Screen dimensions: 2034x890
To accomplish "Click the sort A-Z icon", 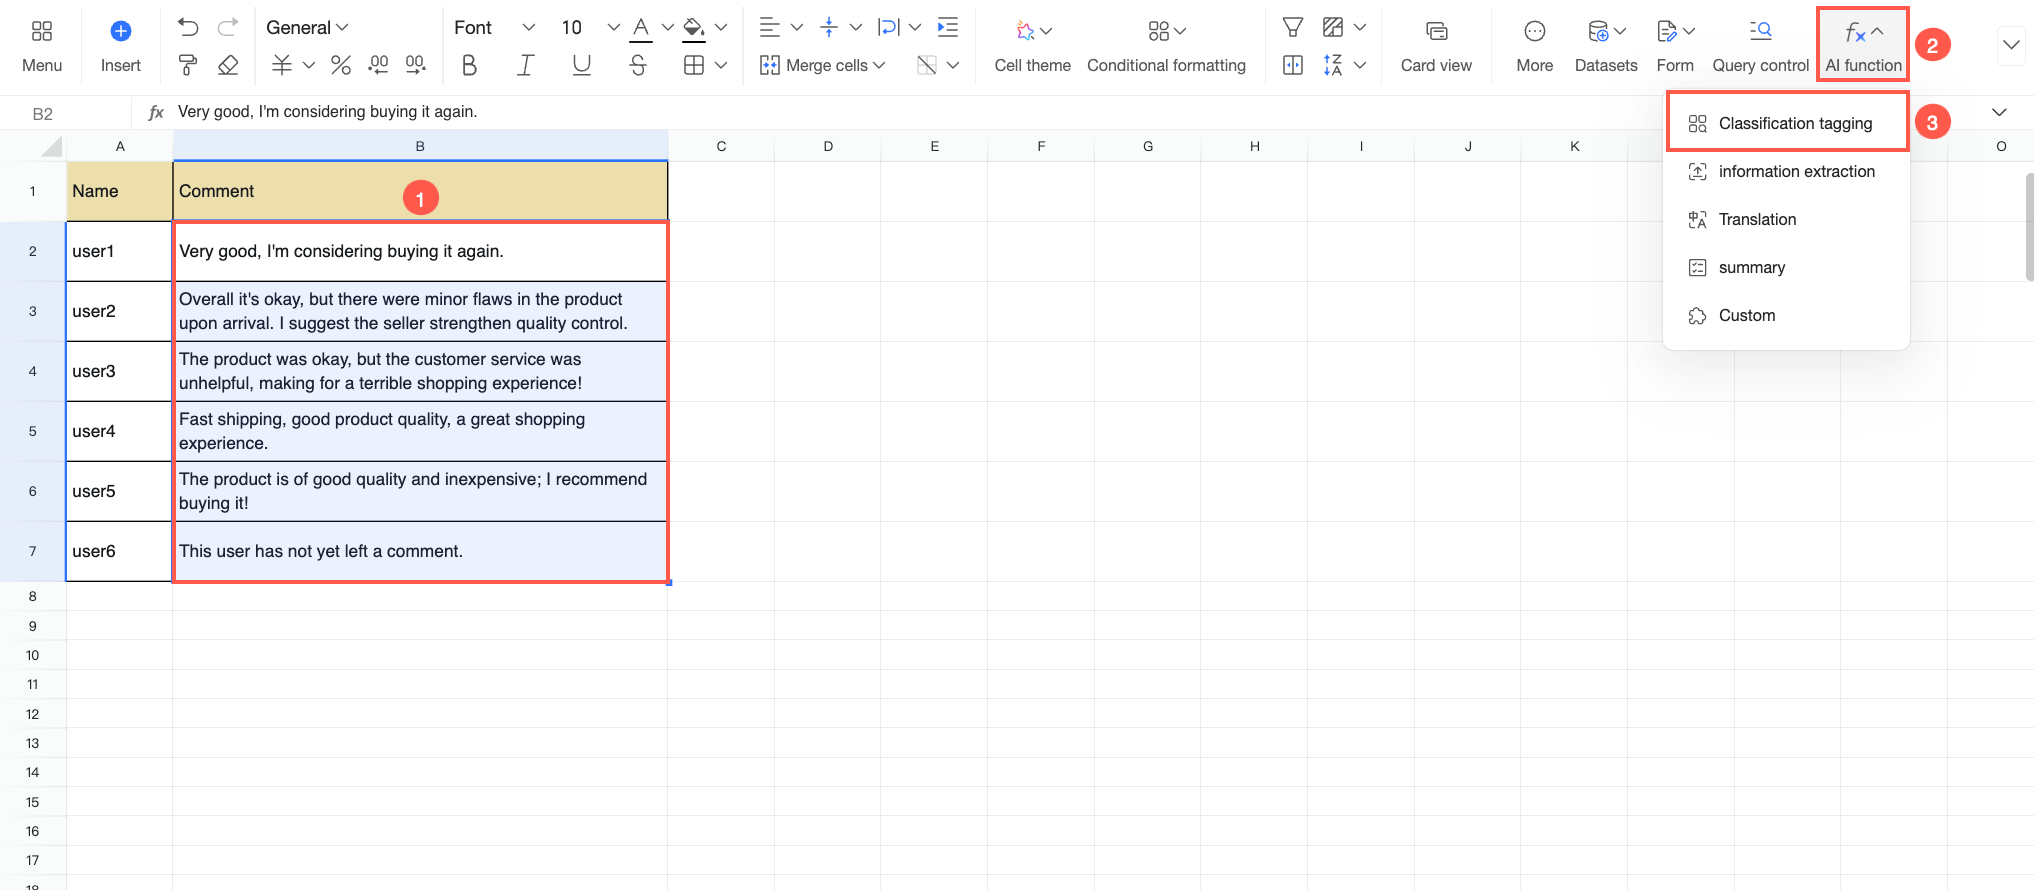I will point(1332,65).
